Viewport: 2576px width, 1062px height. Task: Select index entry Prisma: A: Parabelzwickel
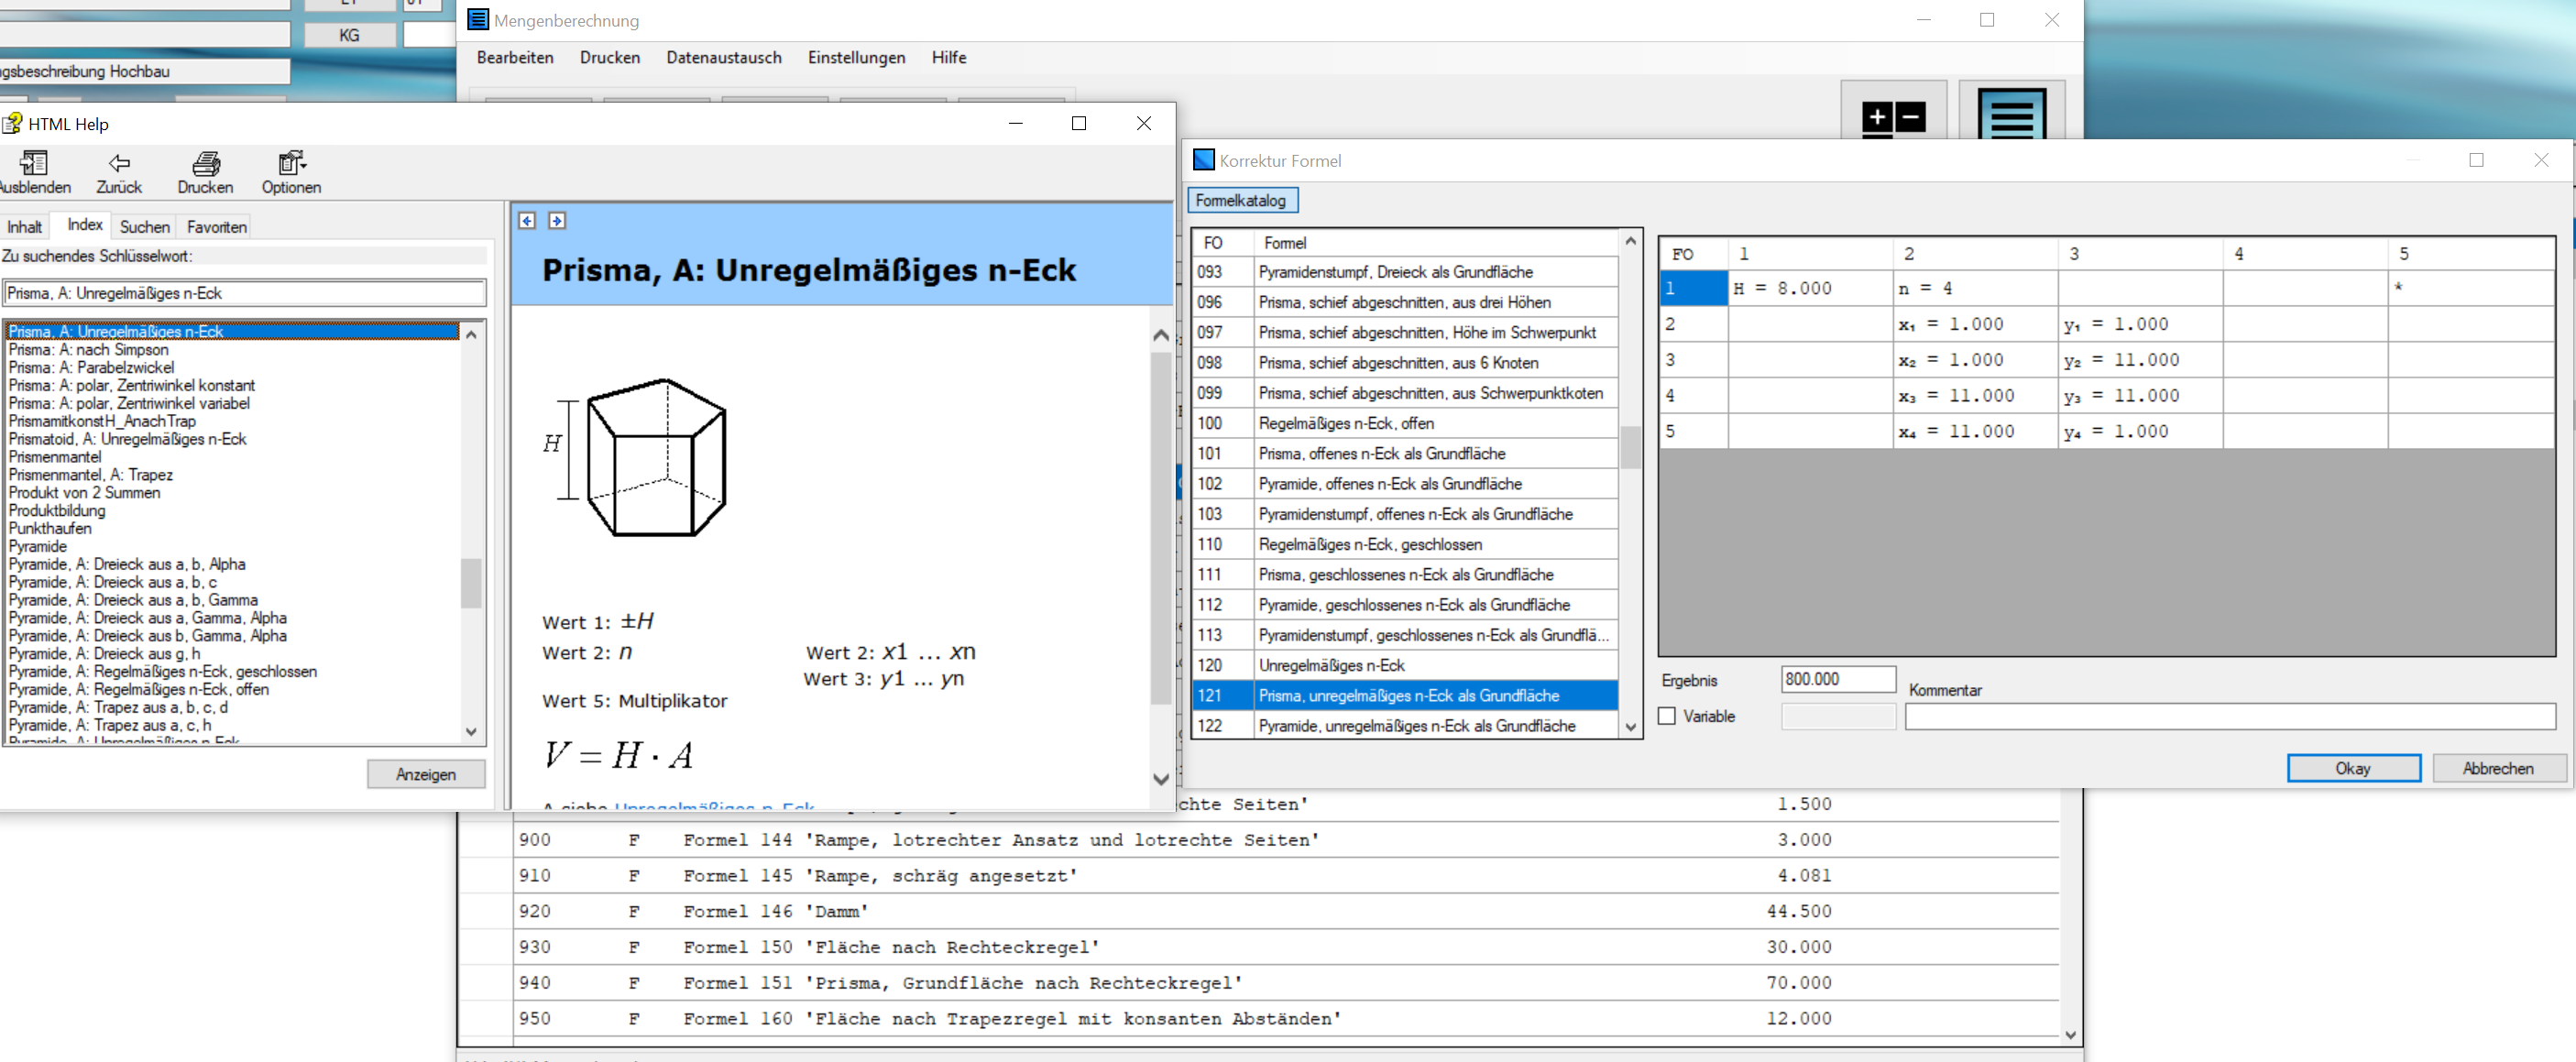coord(92,368)
